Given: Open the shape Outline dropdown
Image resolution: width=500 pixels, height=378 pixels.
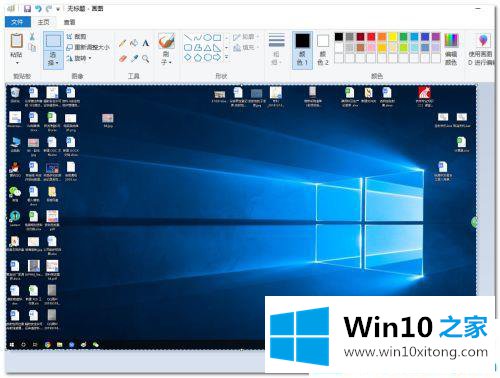Looking at the screenshot, I should 246,37.
